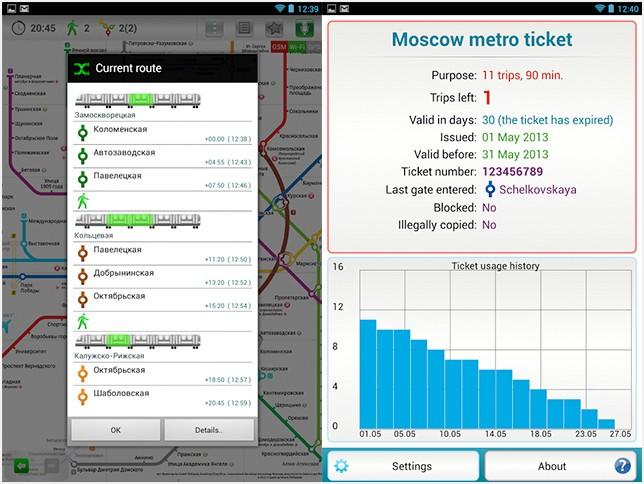Click the green download icon in toolbar
This screenshot has width=644, height=484.
(304, 28)
